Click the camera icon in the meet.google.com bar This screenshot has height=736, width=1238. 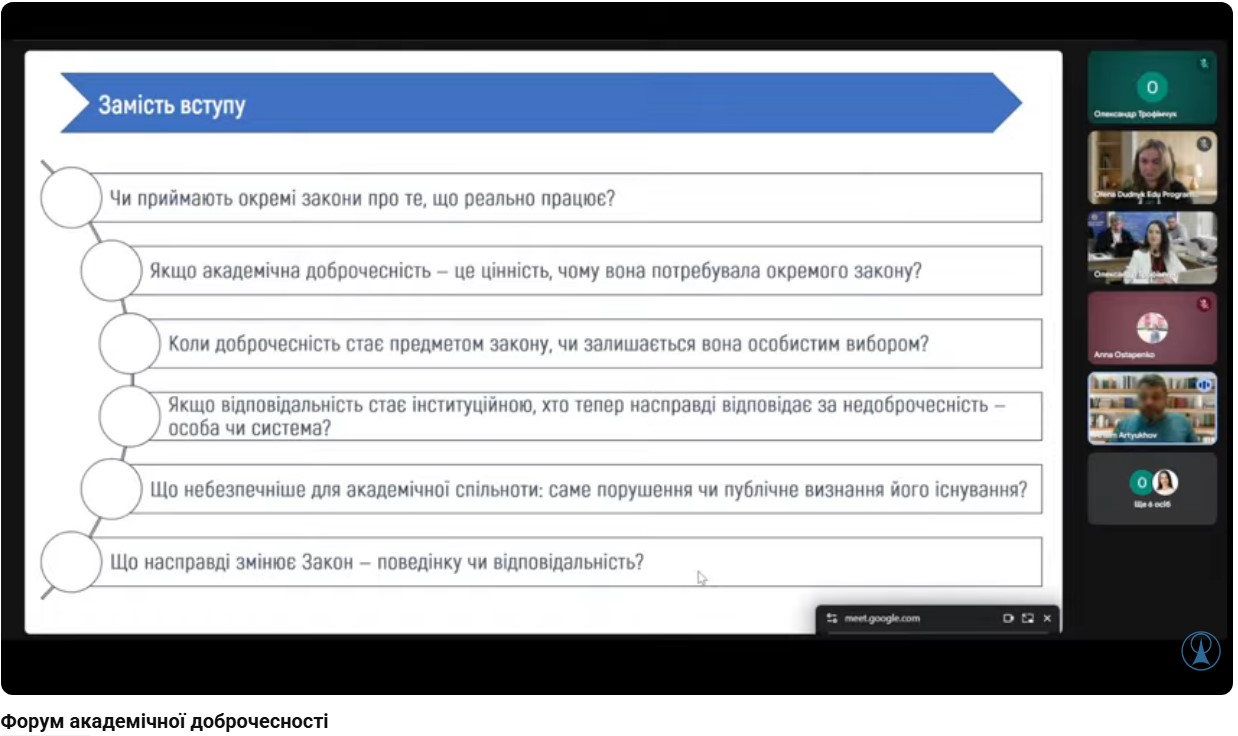click(1008, 619)
